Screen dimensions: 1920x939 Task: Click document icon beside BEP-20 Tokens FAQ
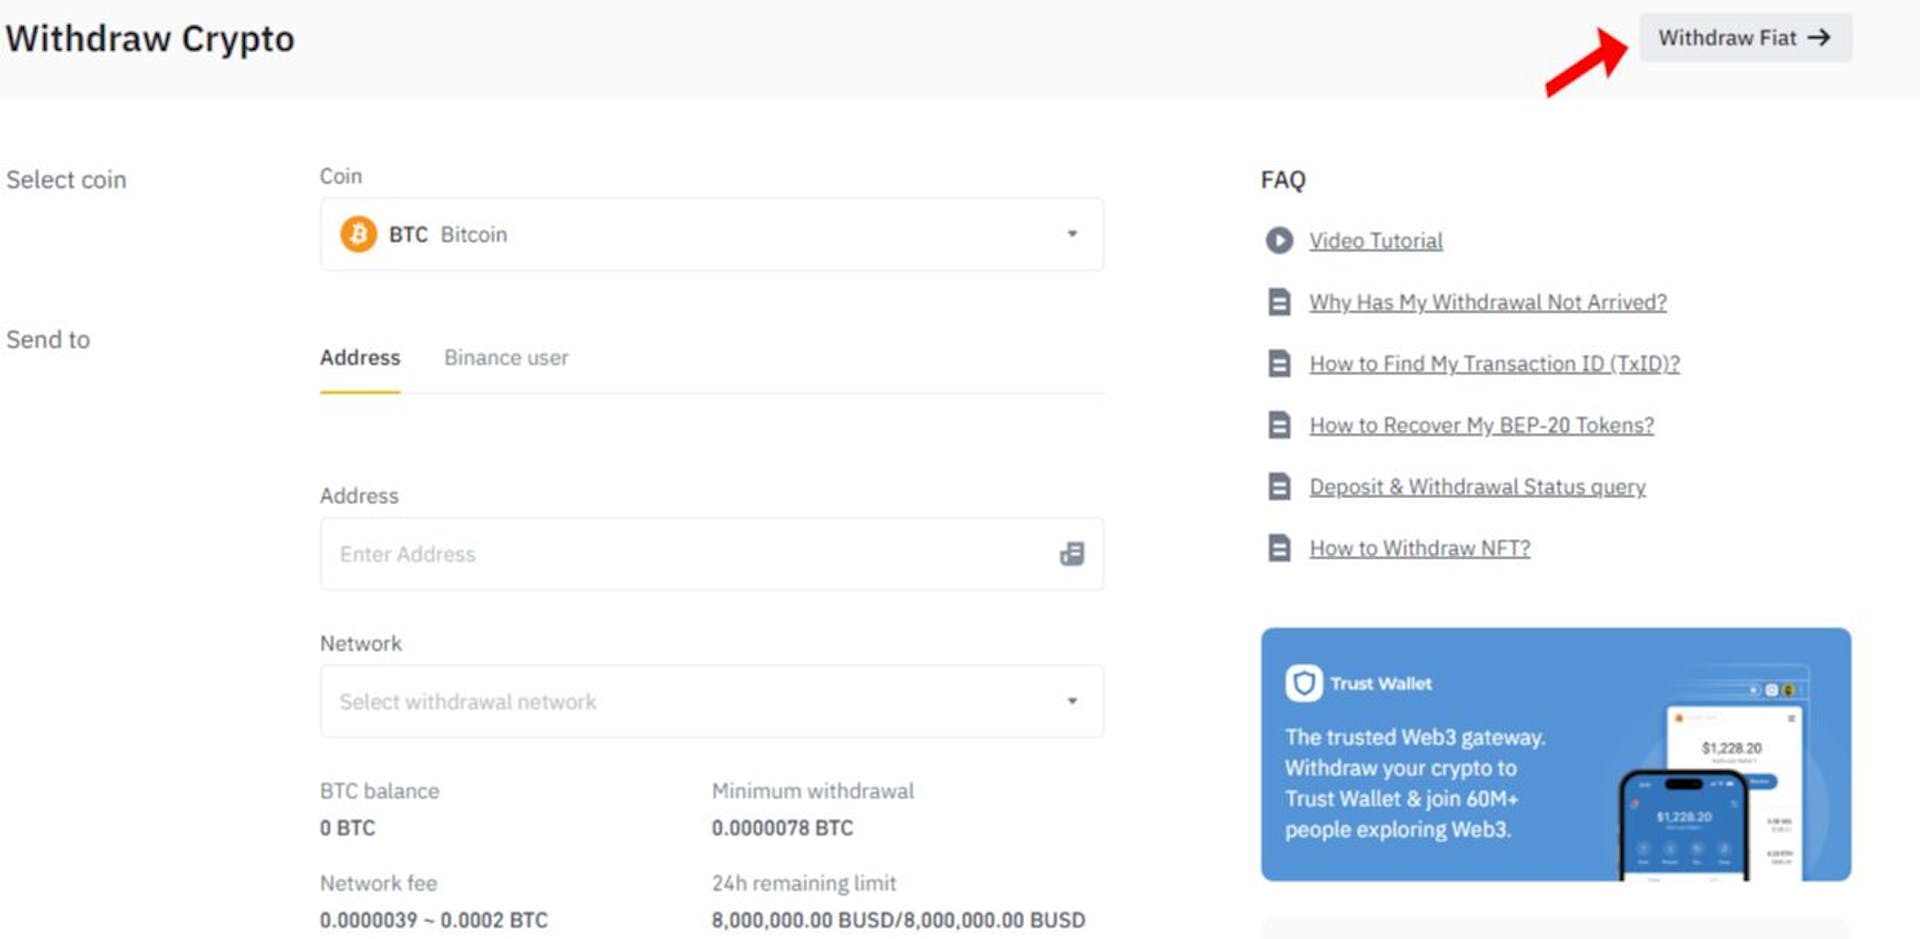tap(1279, 425)
